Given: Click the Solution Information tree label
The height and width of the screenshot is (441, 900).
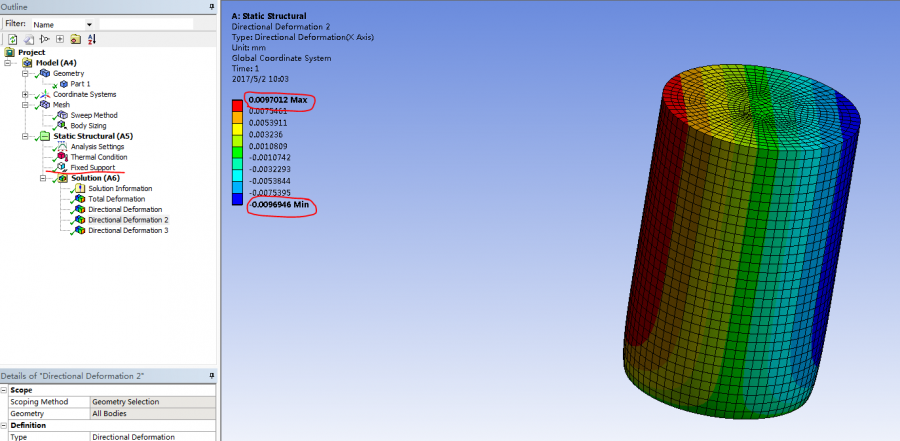Looking at the screenshot, I should pyautogui.click(x=120, y=188).
